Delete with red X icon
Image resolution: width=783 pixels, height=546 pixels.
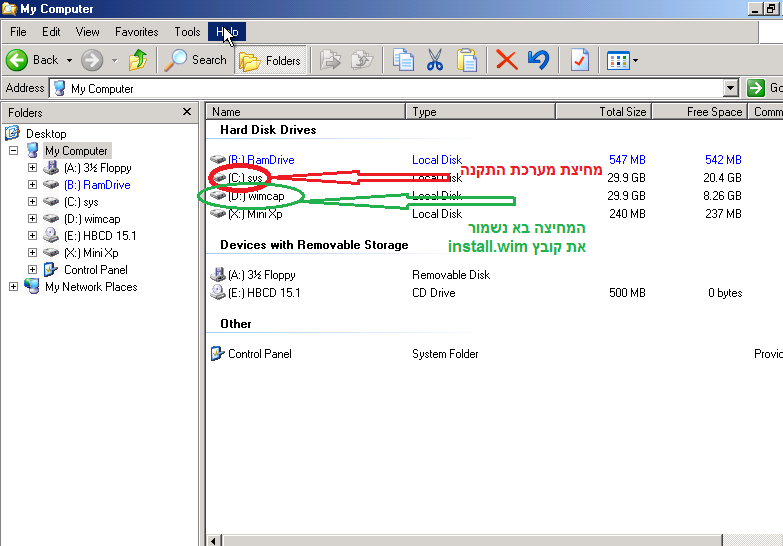tap(506, 60)
